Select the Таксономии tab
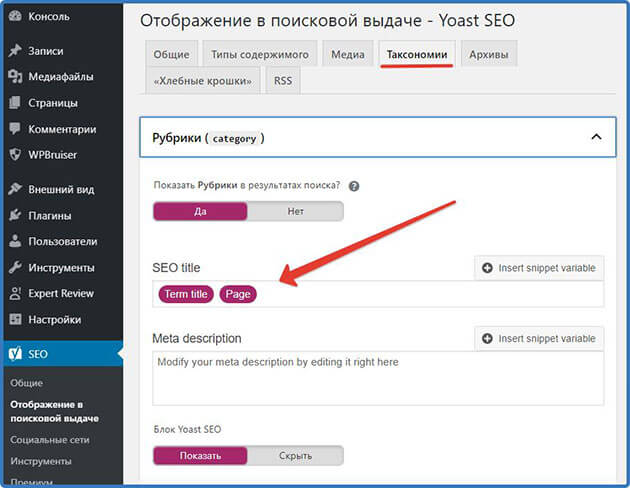Screen dimensions: 630x488 click(417, 54)
